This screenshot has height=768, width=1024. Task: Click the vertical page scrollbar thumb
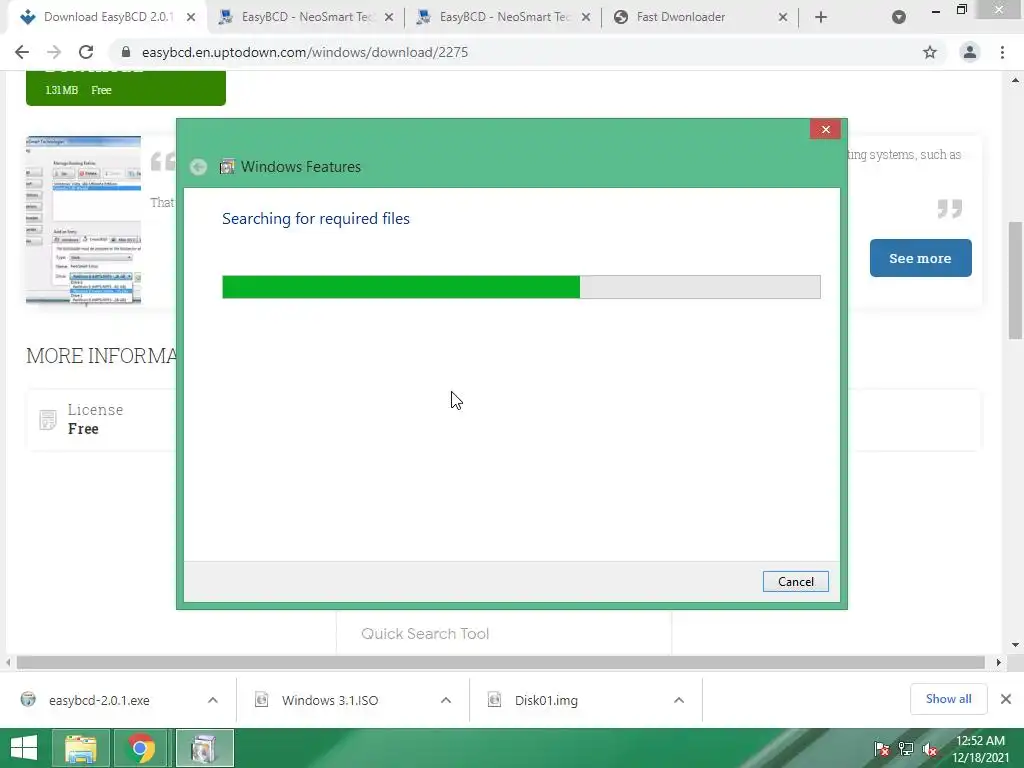click(1015, 281)
